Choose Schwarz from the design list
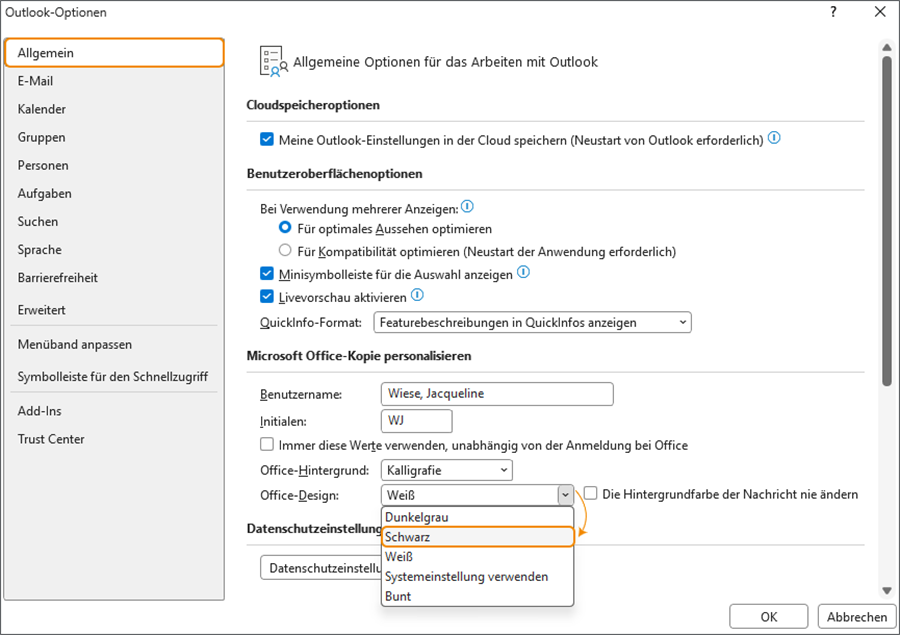 [478, 537]
